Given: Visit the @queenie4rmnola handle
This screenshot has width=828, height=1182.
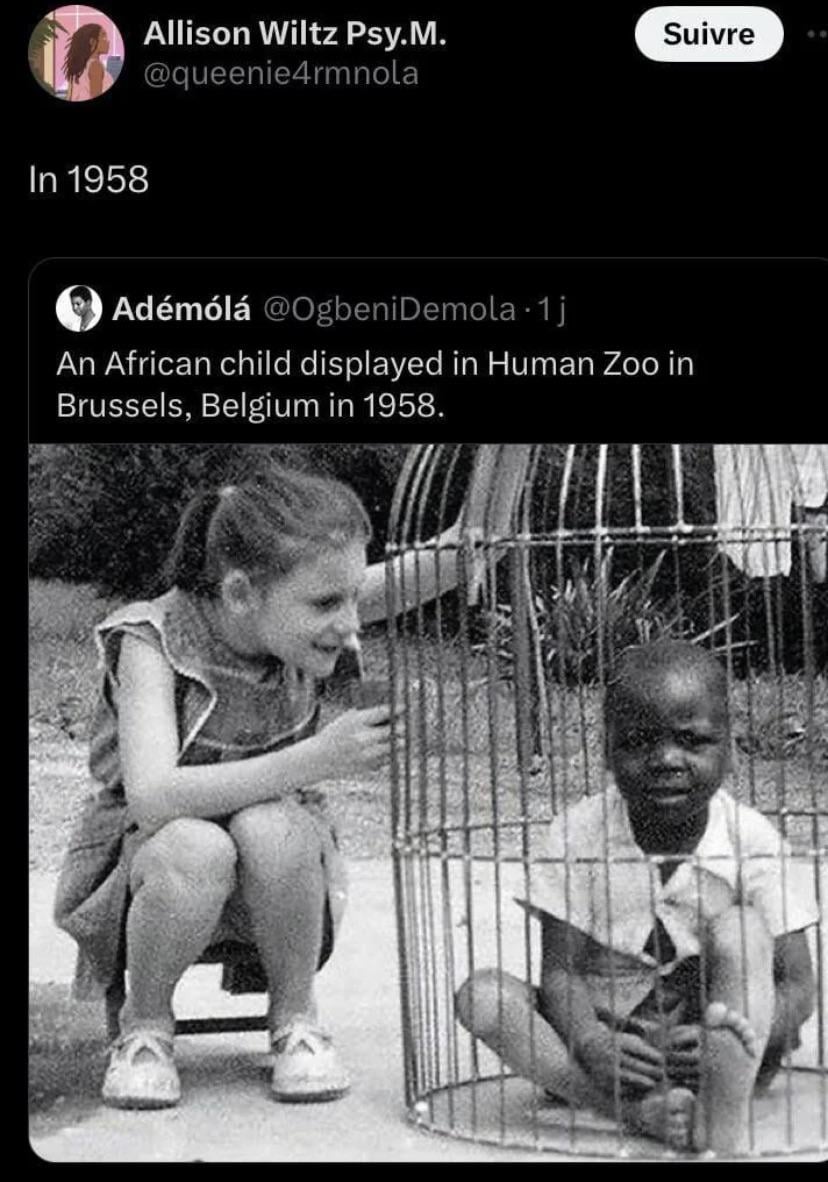Looking at the screenshot, I should (x=281, y=74).
